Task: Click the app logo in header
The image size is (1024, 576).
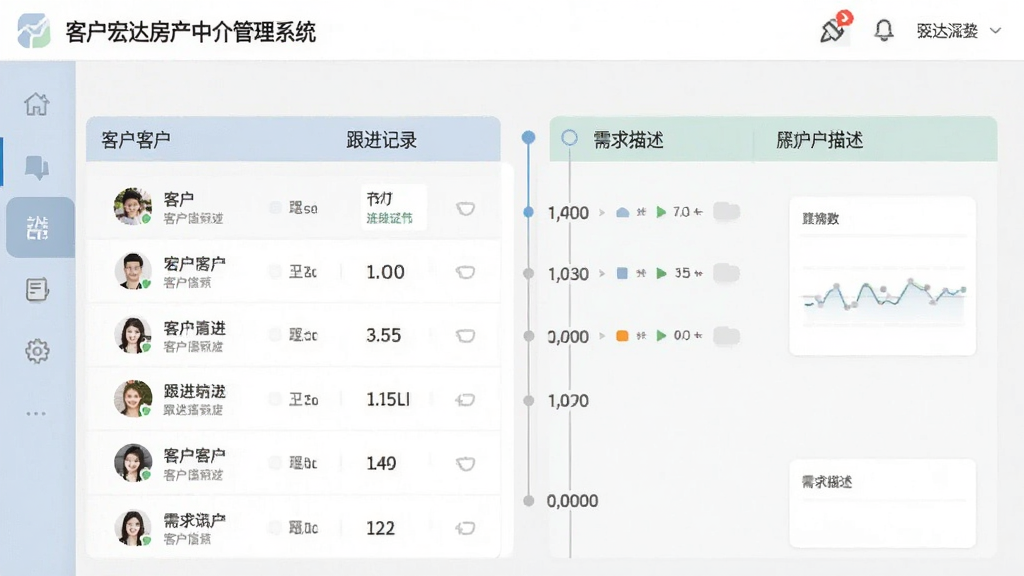Action: pos(34,31)
